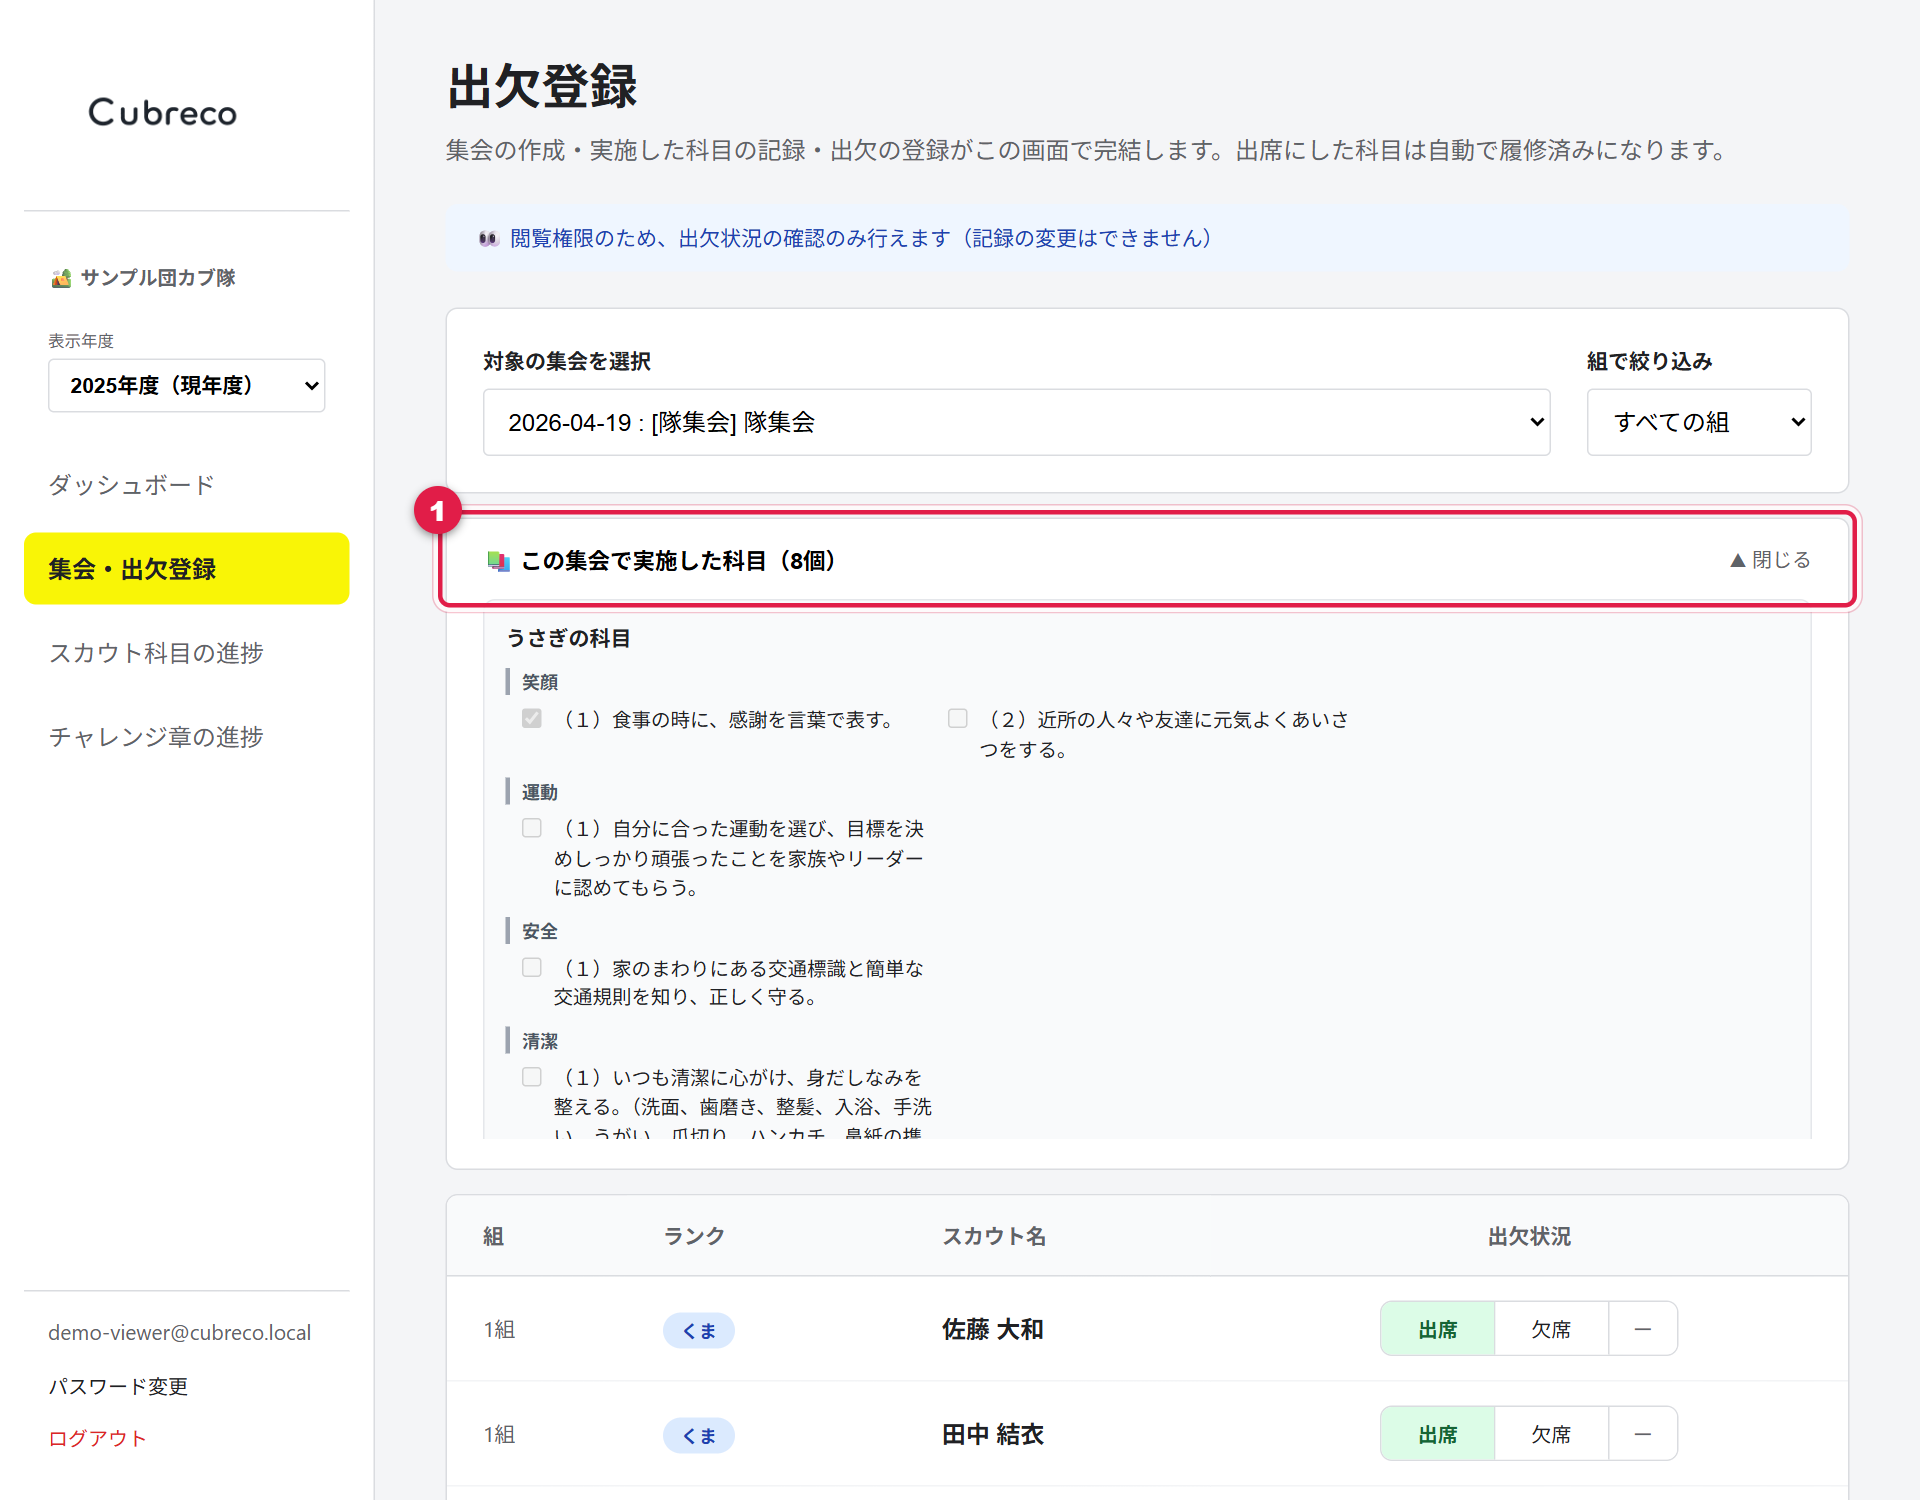Click the スカウト名 column header
This screenshot has height=1500, width=1920.
pos(994,1236)
